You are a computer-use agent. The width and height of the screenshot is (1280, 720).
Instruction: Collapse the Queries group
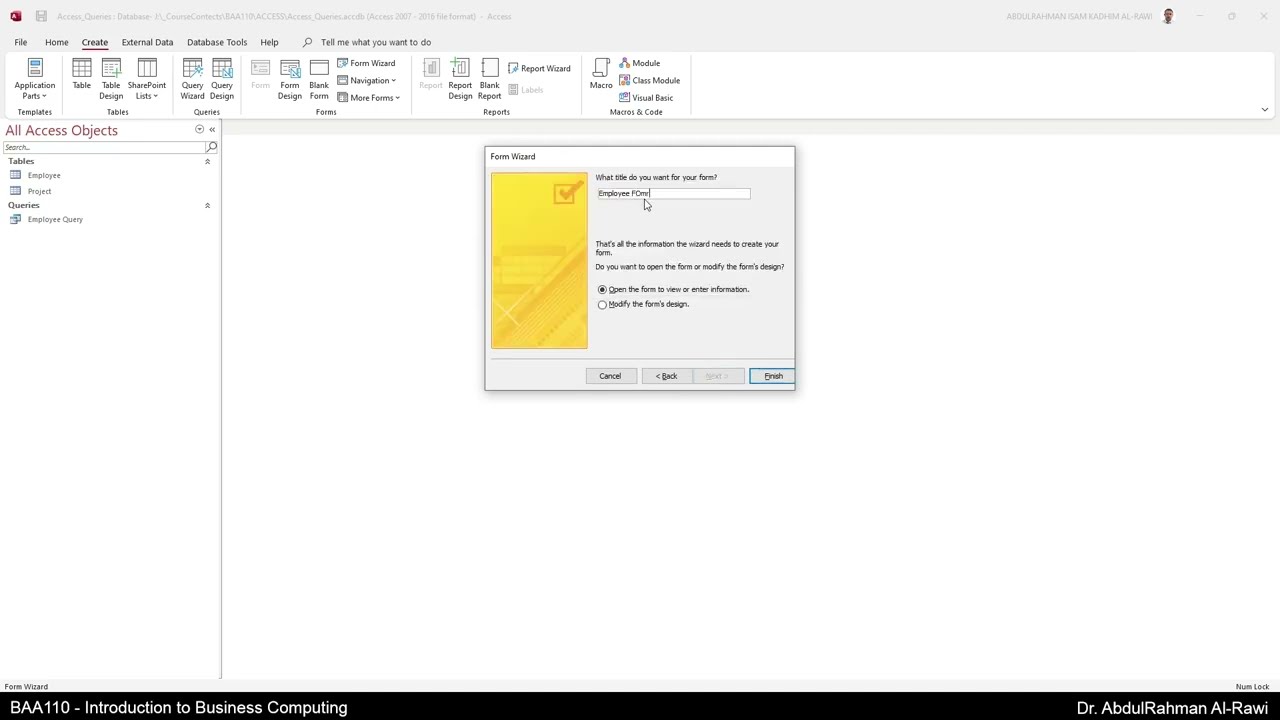(208, 205)
